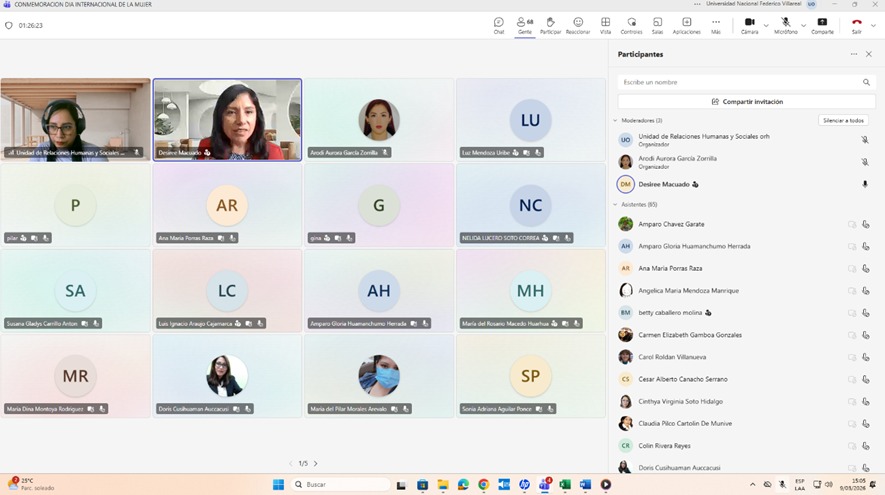Expand the Cámara dropdown arrow
The height and width of the screenshot is (495, 885).
(766, 25)
